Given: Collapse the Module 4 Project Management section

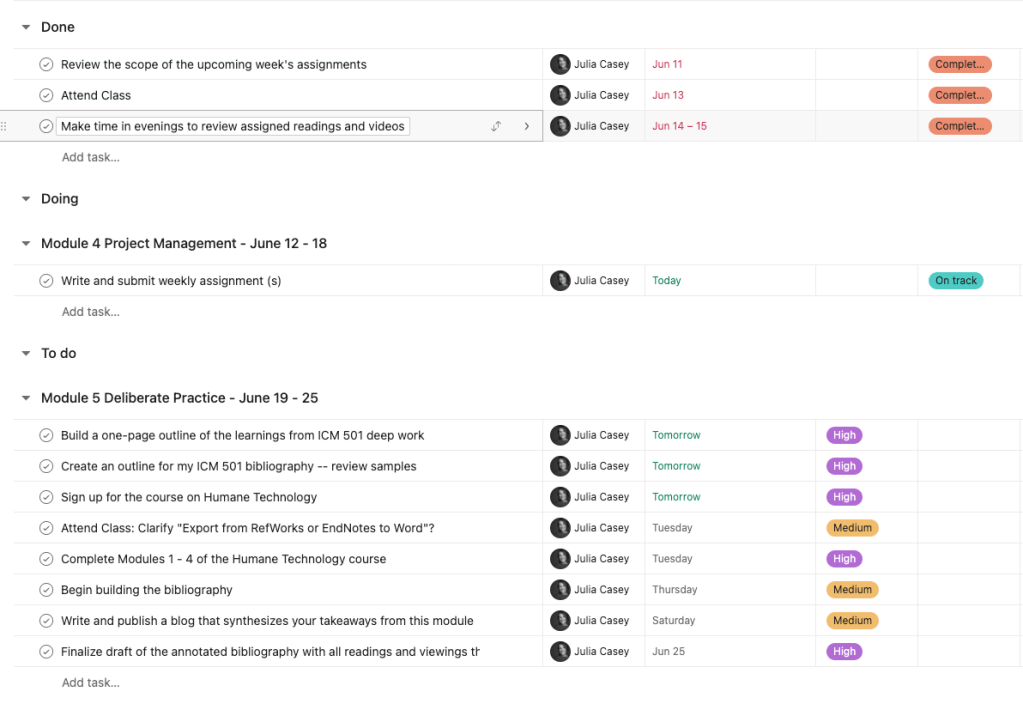Looking at the screenshot, I should point(26,244).
